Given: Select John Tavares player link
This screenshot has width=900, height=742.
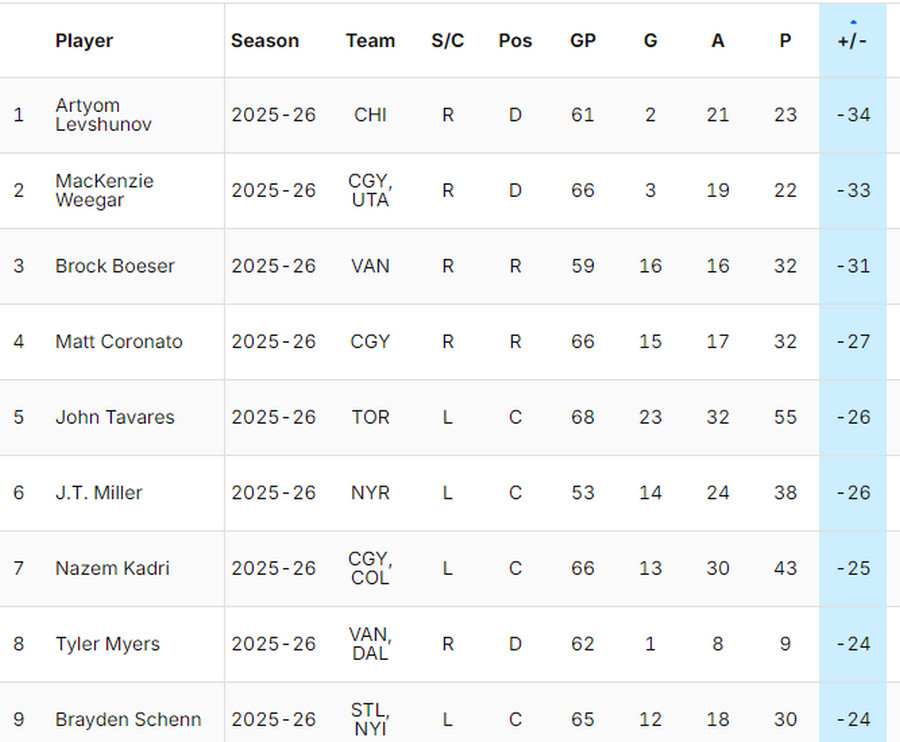Looking at the screenshot, I should [x=115, y=417].
